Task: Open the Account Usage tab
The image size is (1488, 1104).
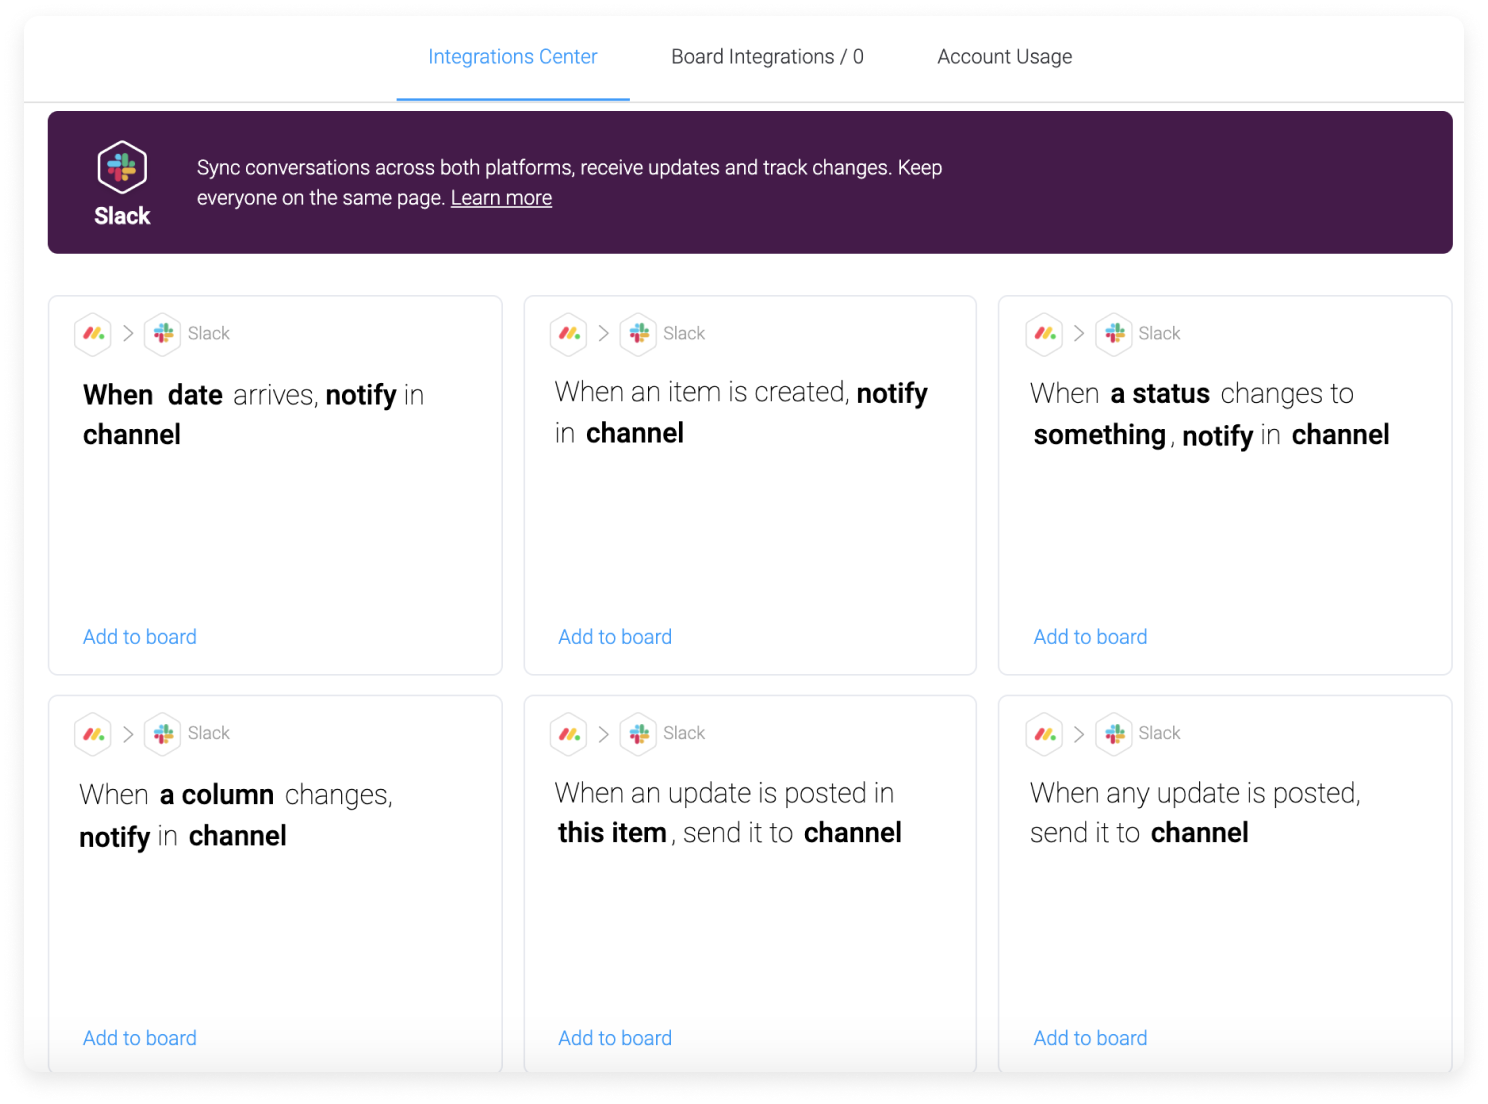Action: point(1004,57)
